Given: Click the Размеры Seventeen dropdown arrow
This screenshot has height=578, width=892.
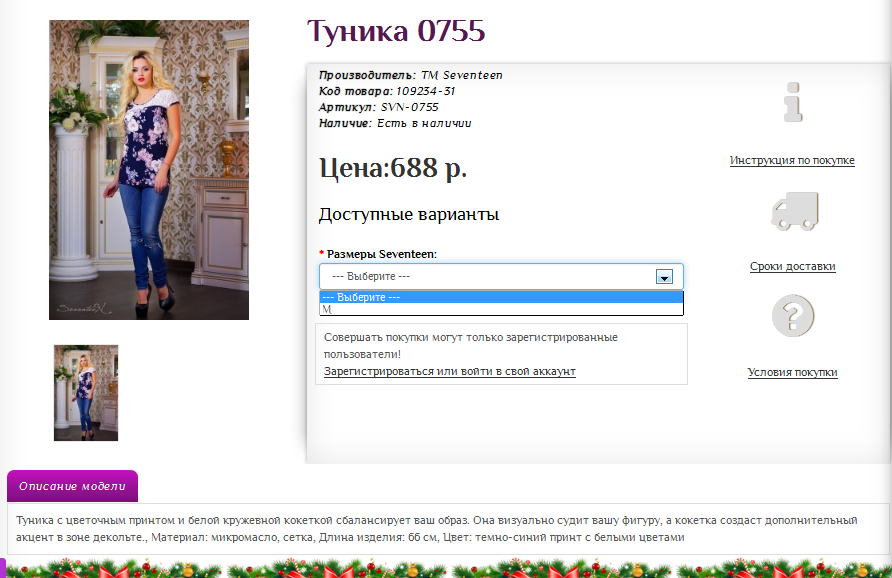Looking at the screenshot, I should (x=664, y=277).
